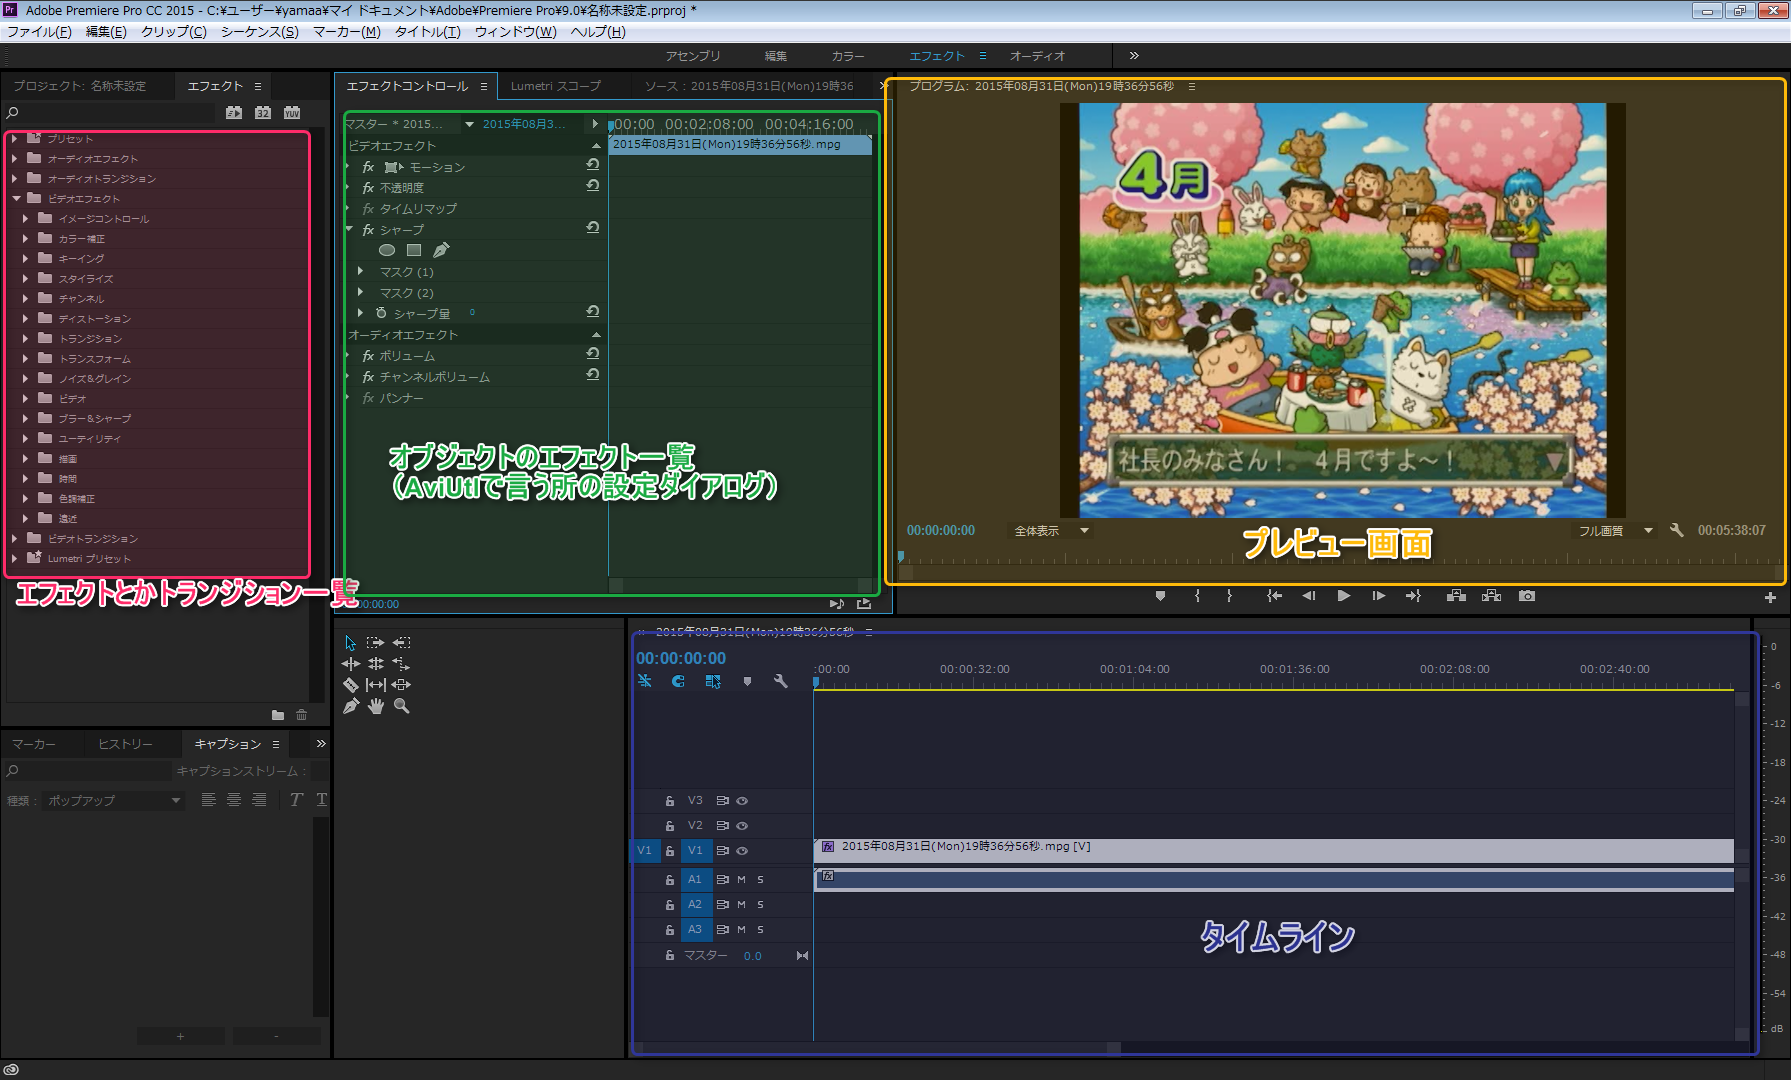Viewport: 1791px width, 1080px height.
Task: Switch to the カラー workspace
Action: [848, 56]
